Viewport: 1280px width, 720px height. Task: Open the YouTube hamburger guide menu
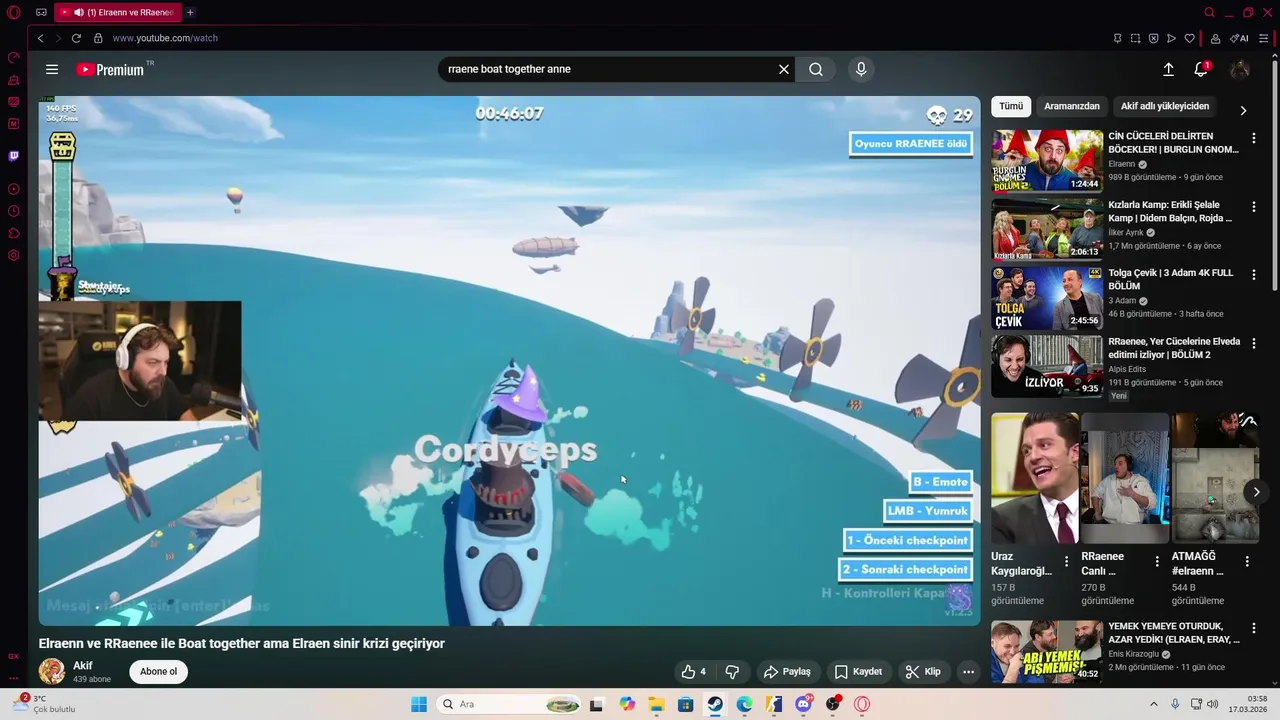[x=52, y=69]
